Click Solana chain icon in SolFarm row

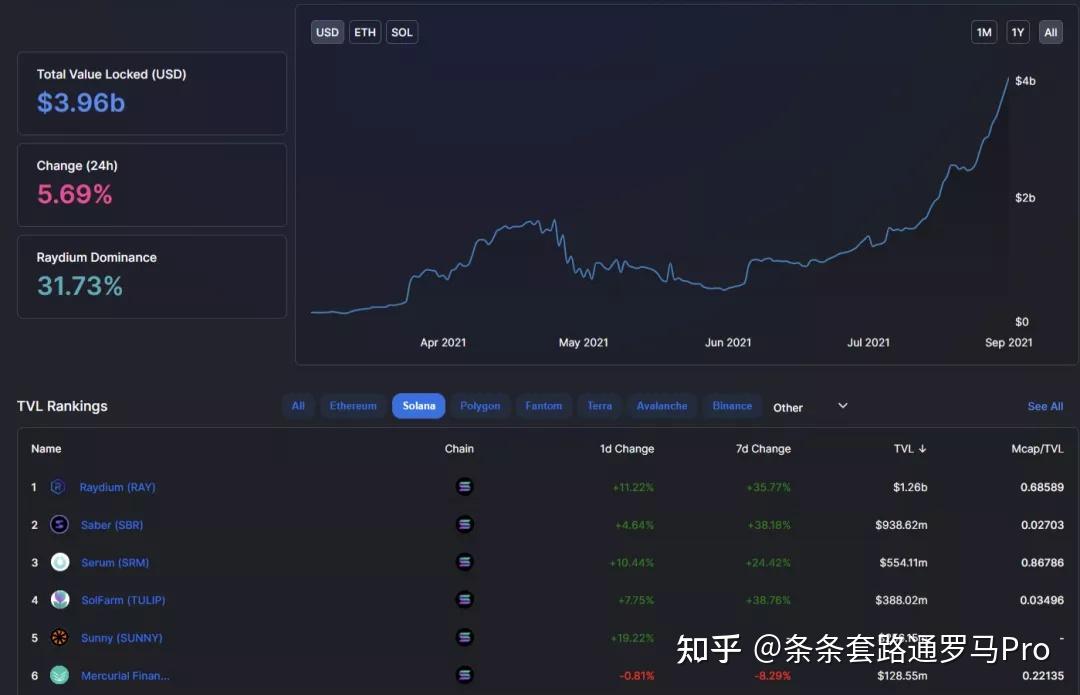(465, 600)
